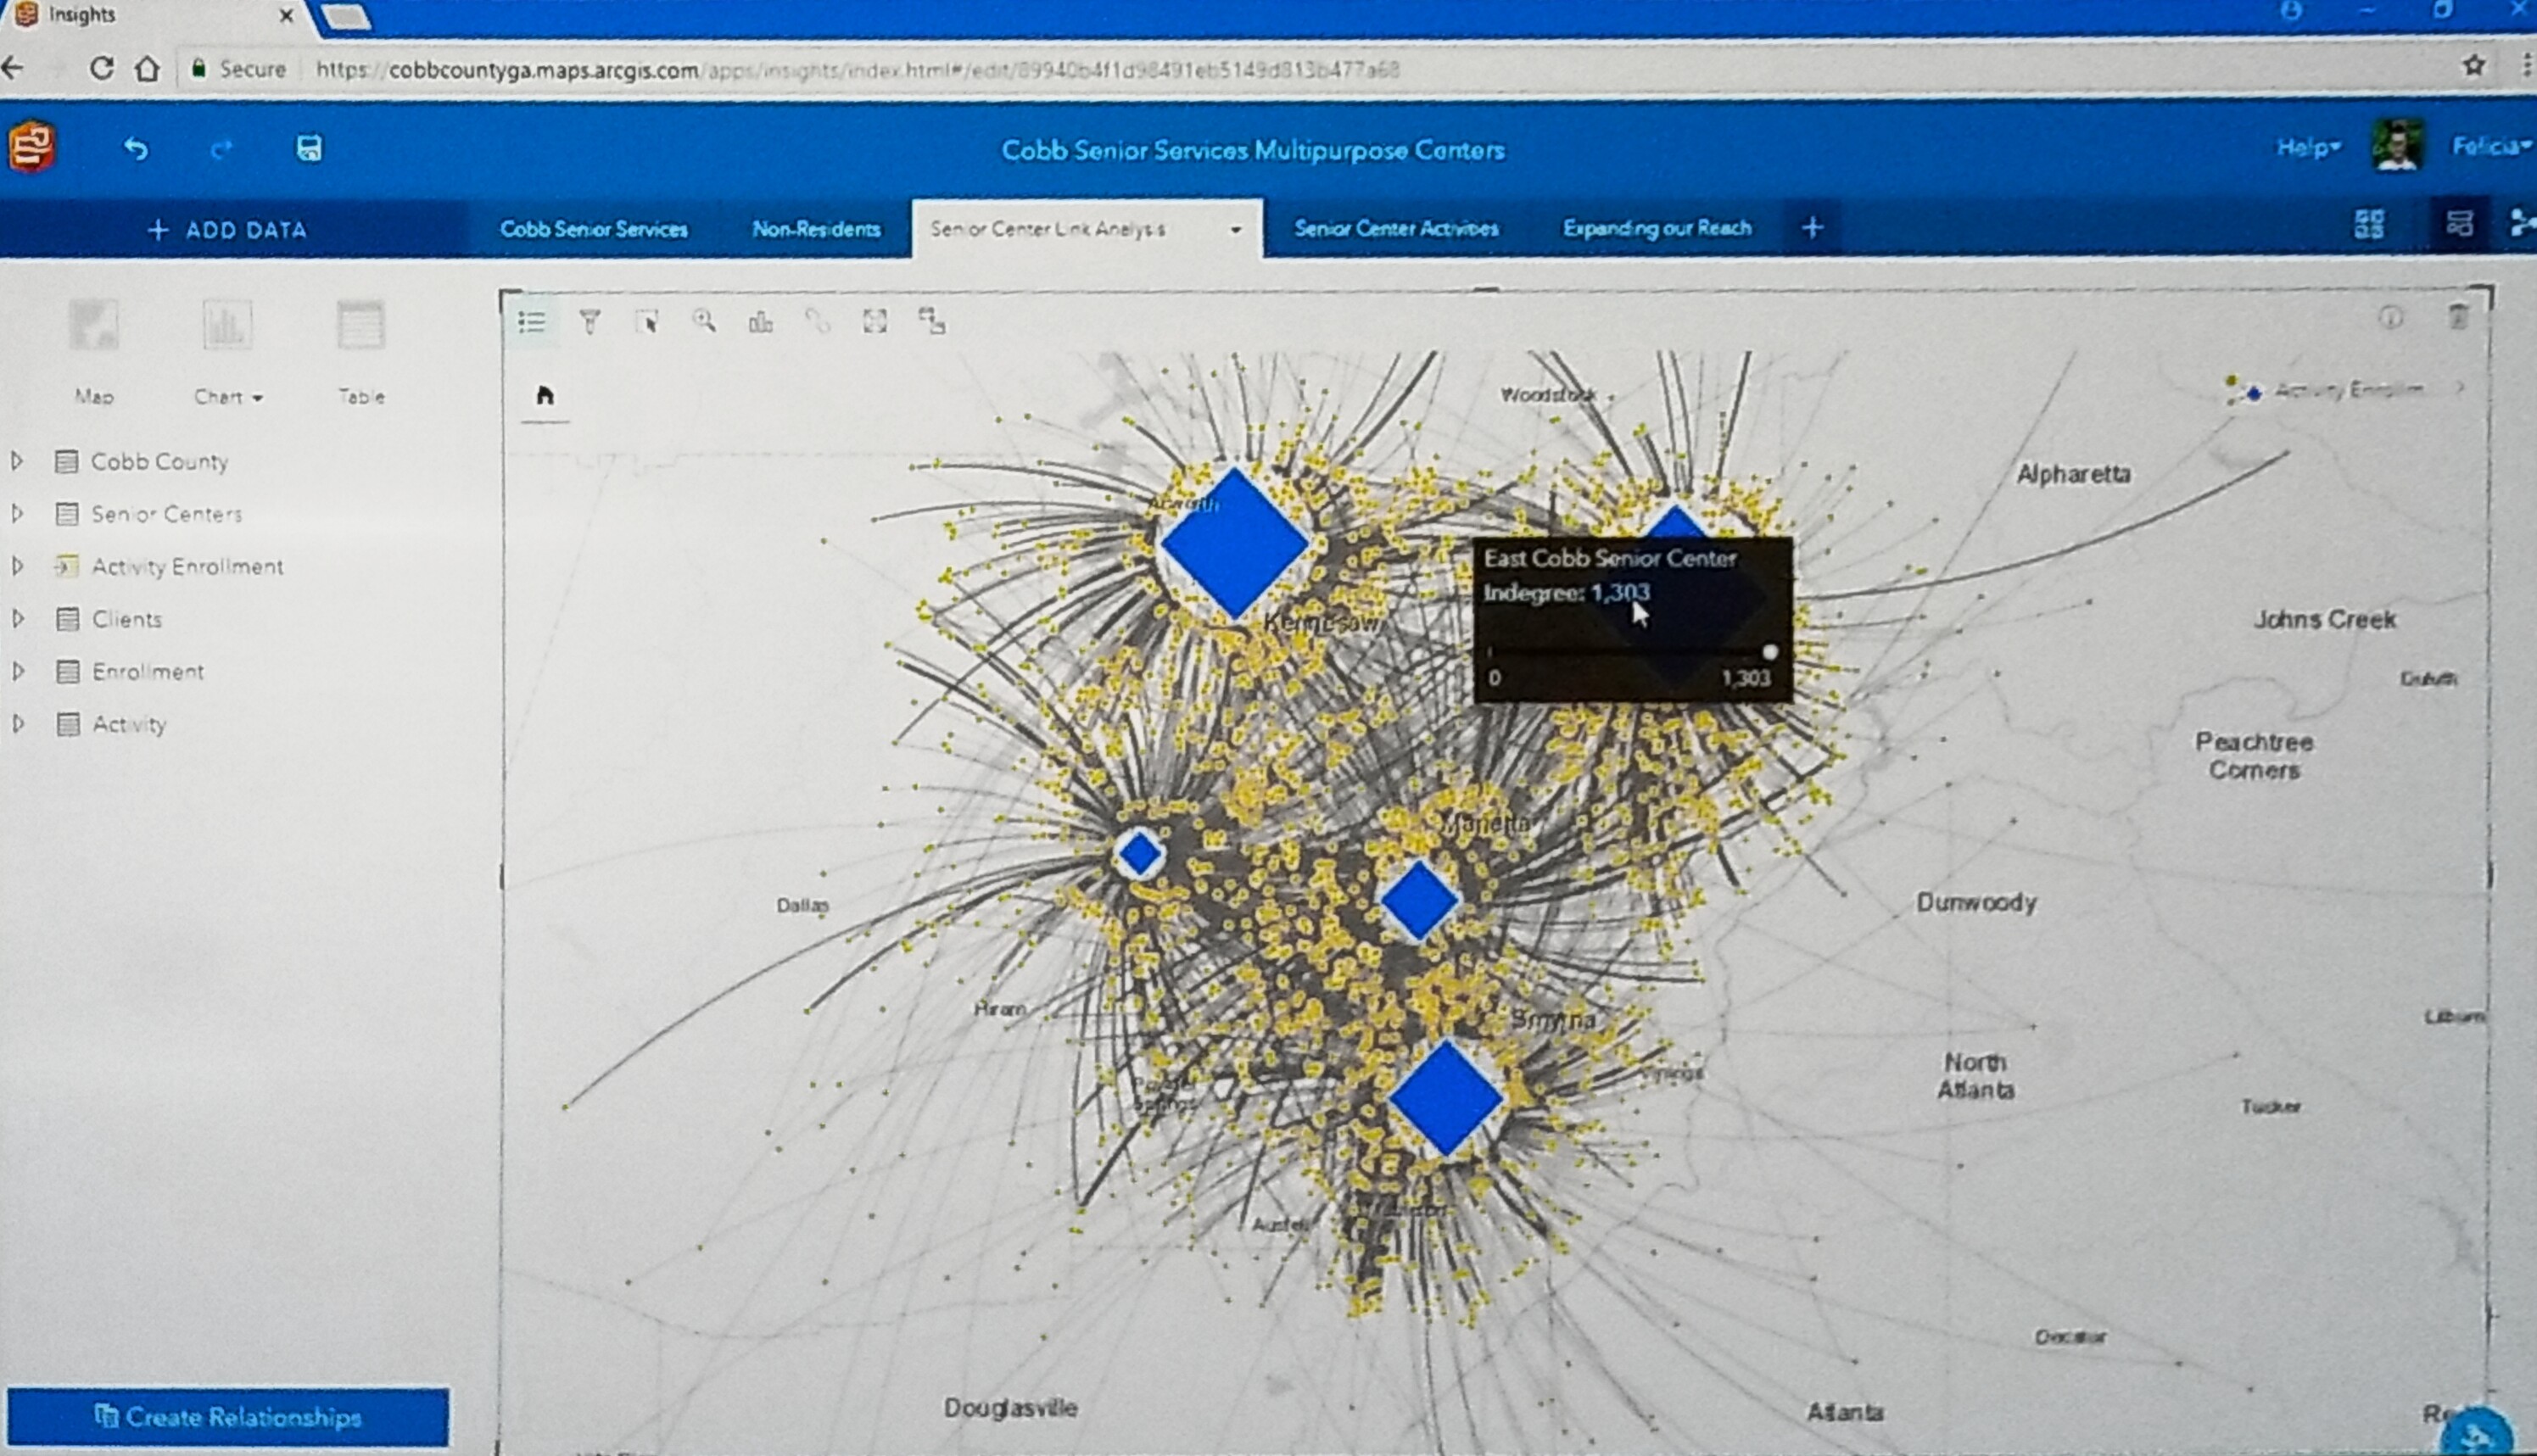Click Cobb Senior Services Multipurpose Centers title
2537x1456 pixels.
coord(1253,150)
